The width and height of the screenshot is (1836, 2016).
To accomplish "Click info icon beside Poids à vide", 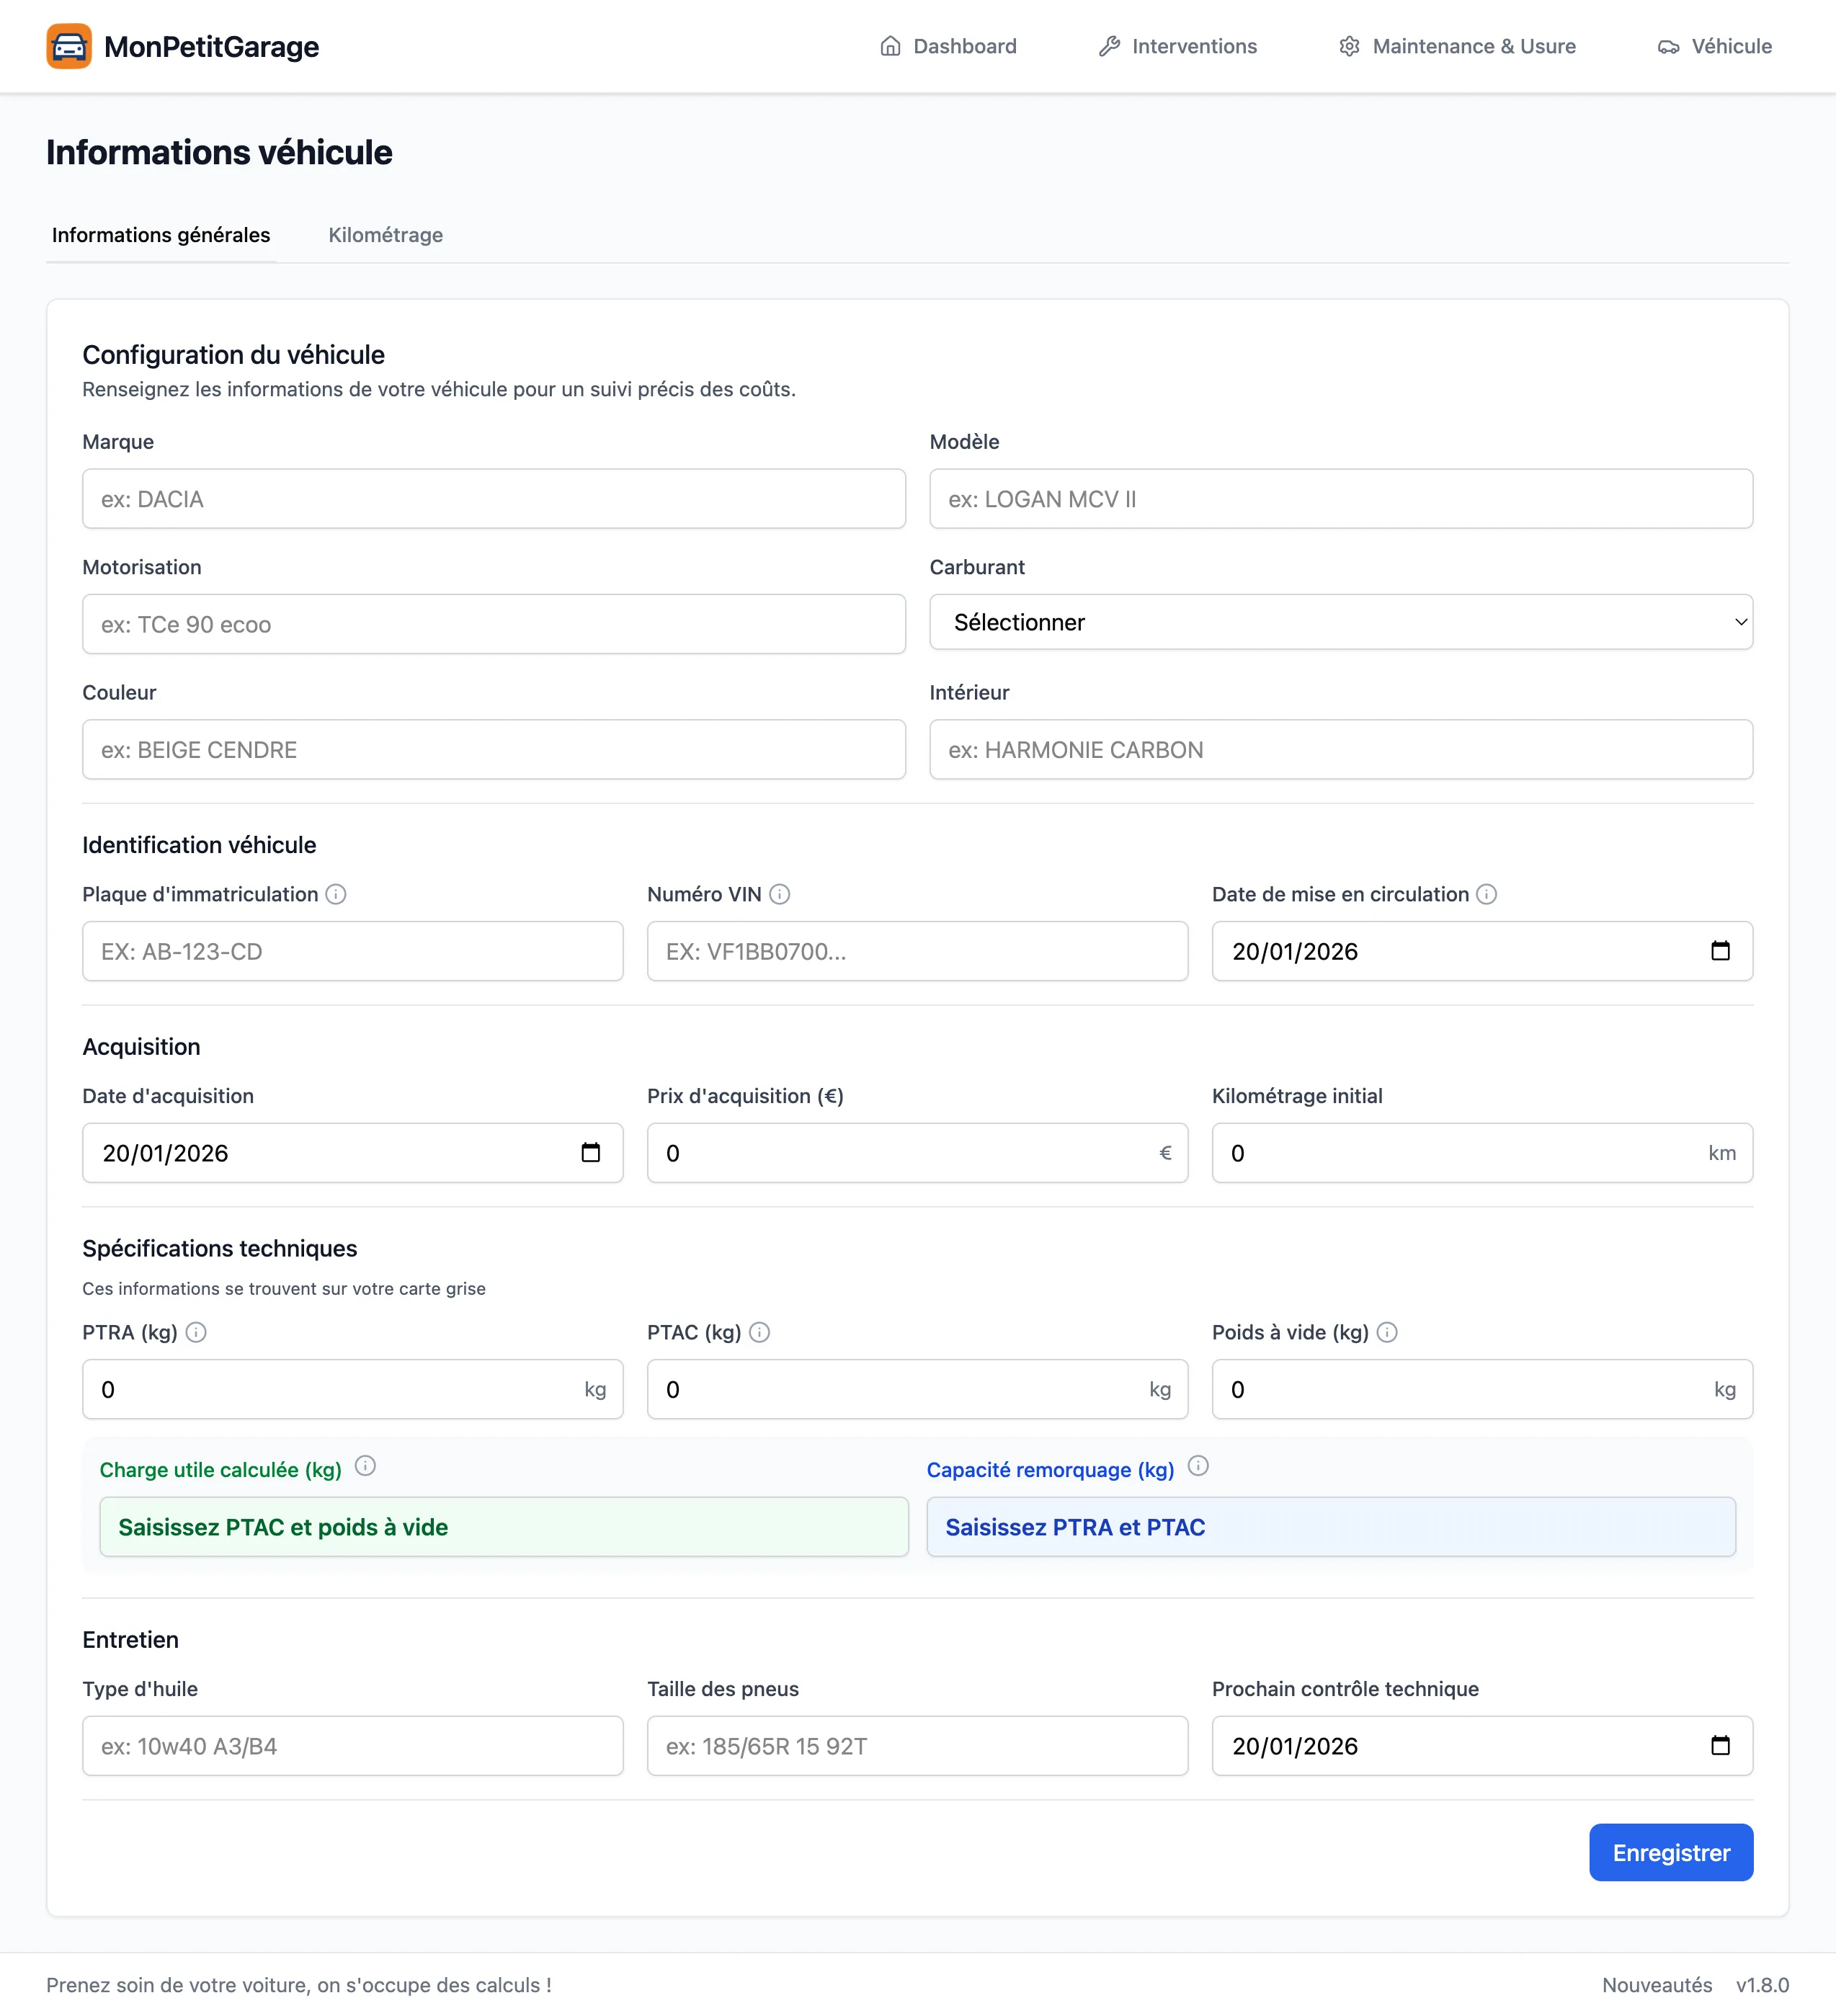I will pyautogui.click(x=1386, y=1332).
